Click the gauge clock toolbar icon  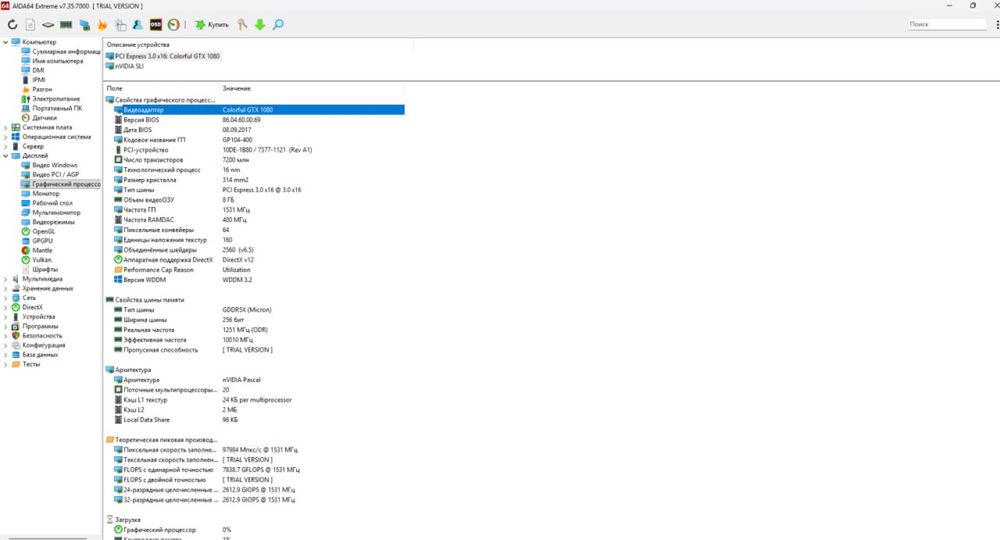[x=173, y=25]
